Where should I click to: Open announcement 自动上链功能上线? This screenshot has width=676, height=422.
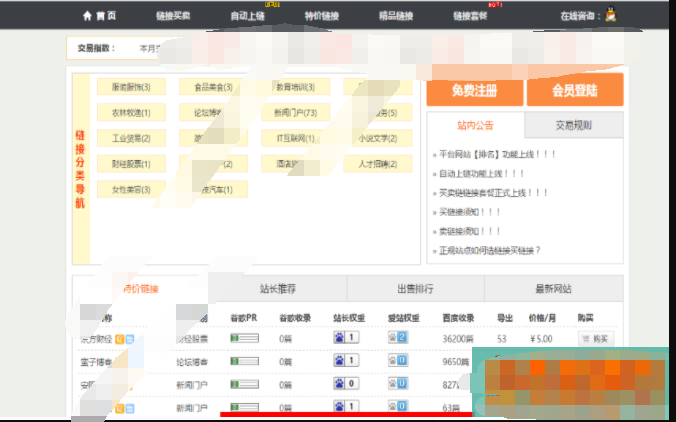tap(491, 174)
